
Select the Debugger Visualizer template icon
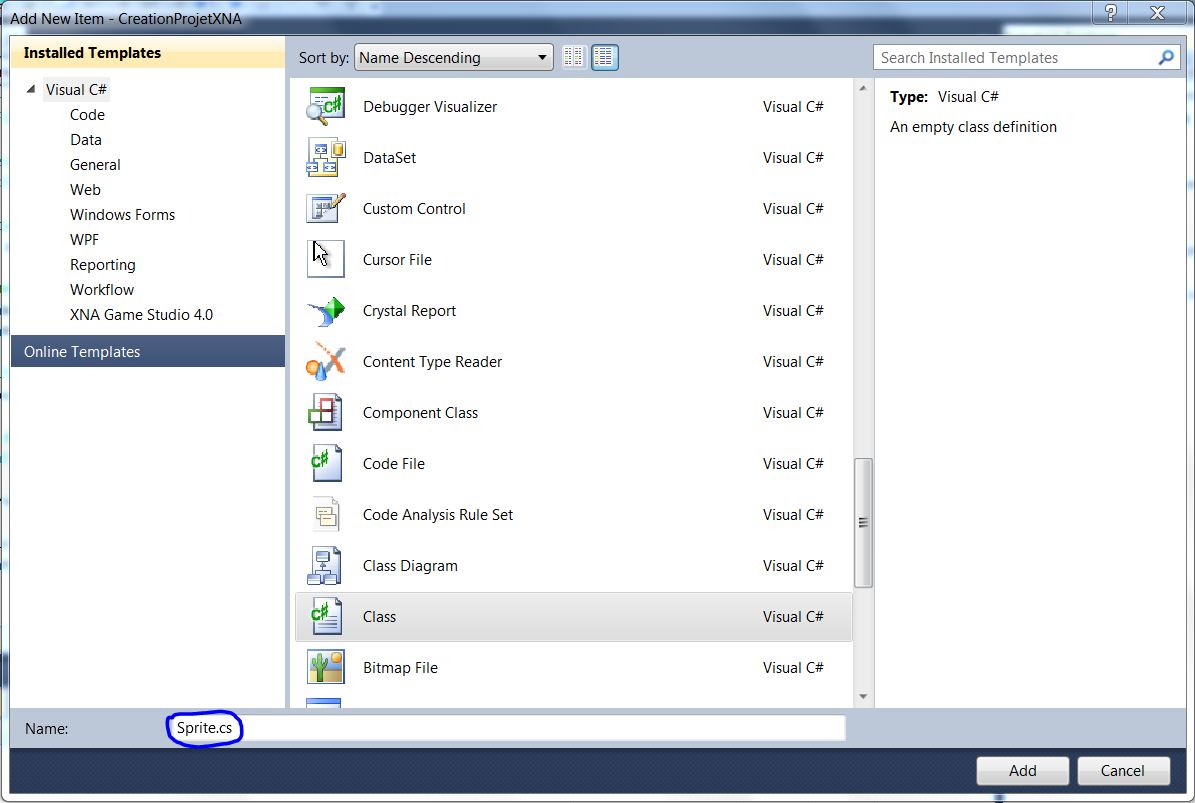326,106
